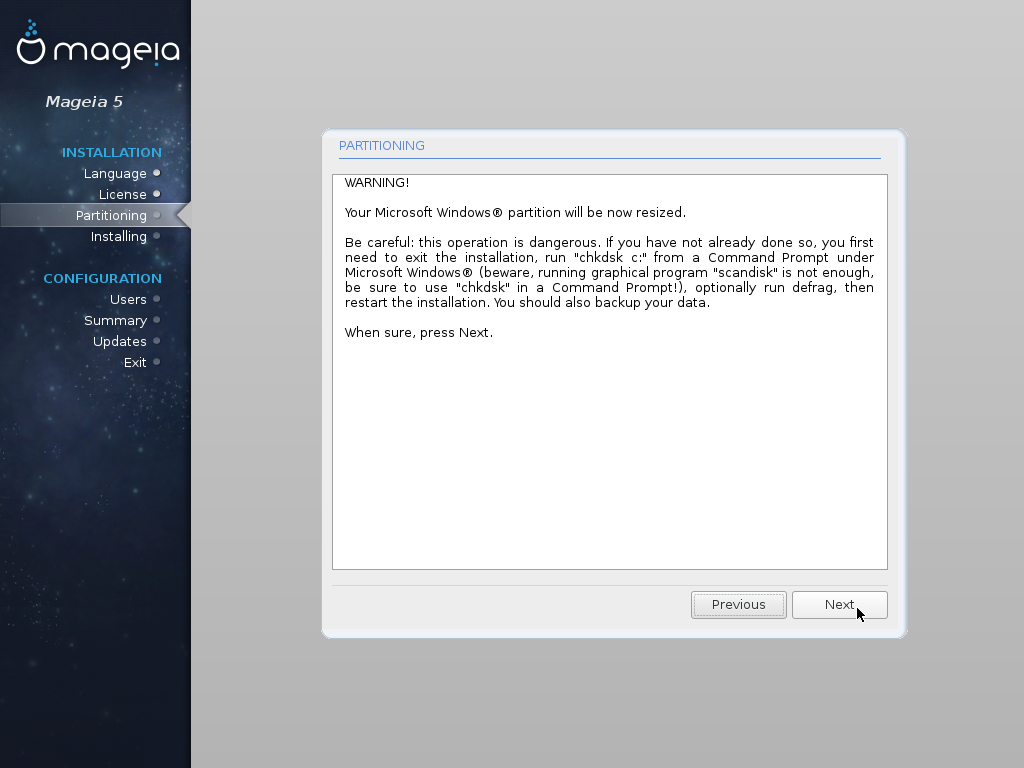
Task: Click the "When sure, press Next." line
Action: coord(419,333)
